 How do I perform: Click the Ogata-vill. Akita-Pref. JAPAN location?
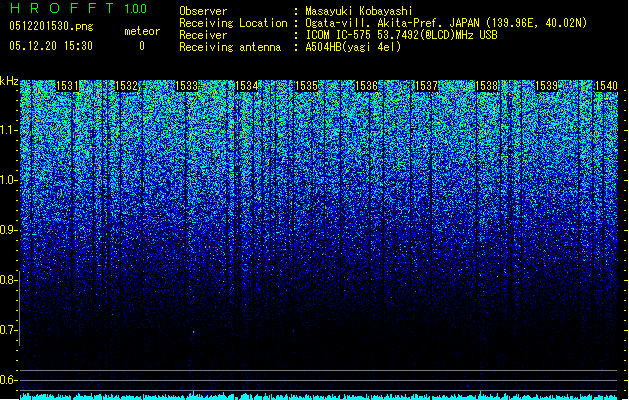pos(446,23)
